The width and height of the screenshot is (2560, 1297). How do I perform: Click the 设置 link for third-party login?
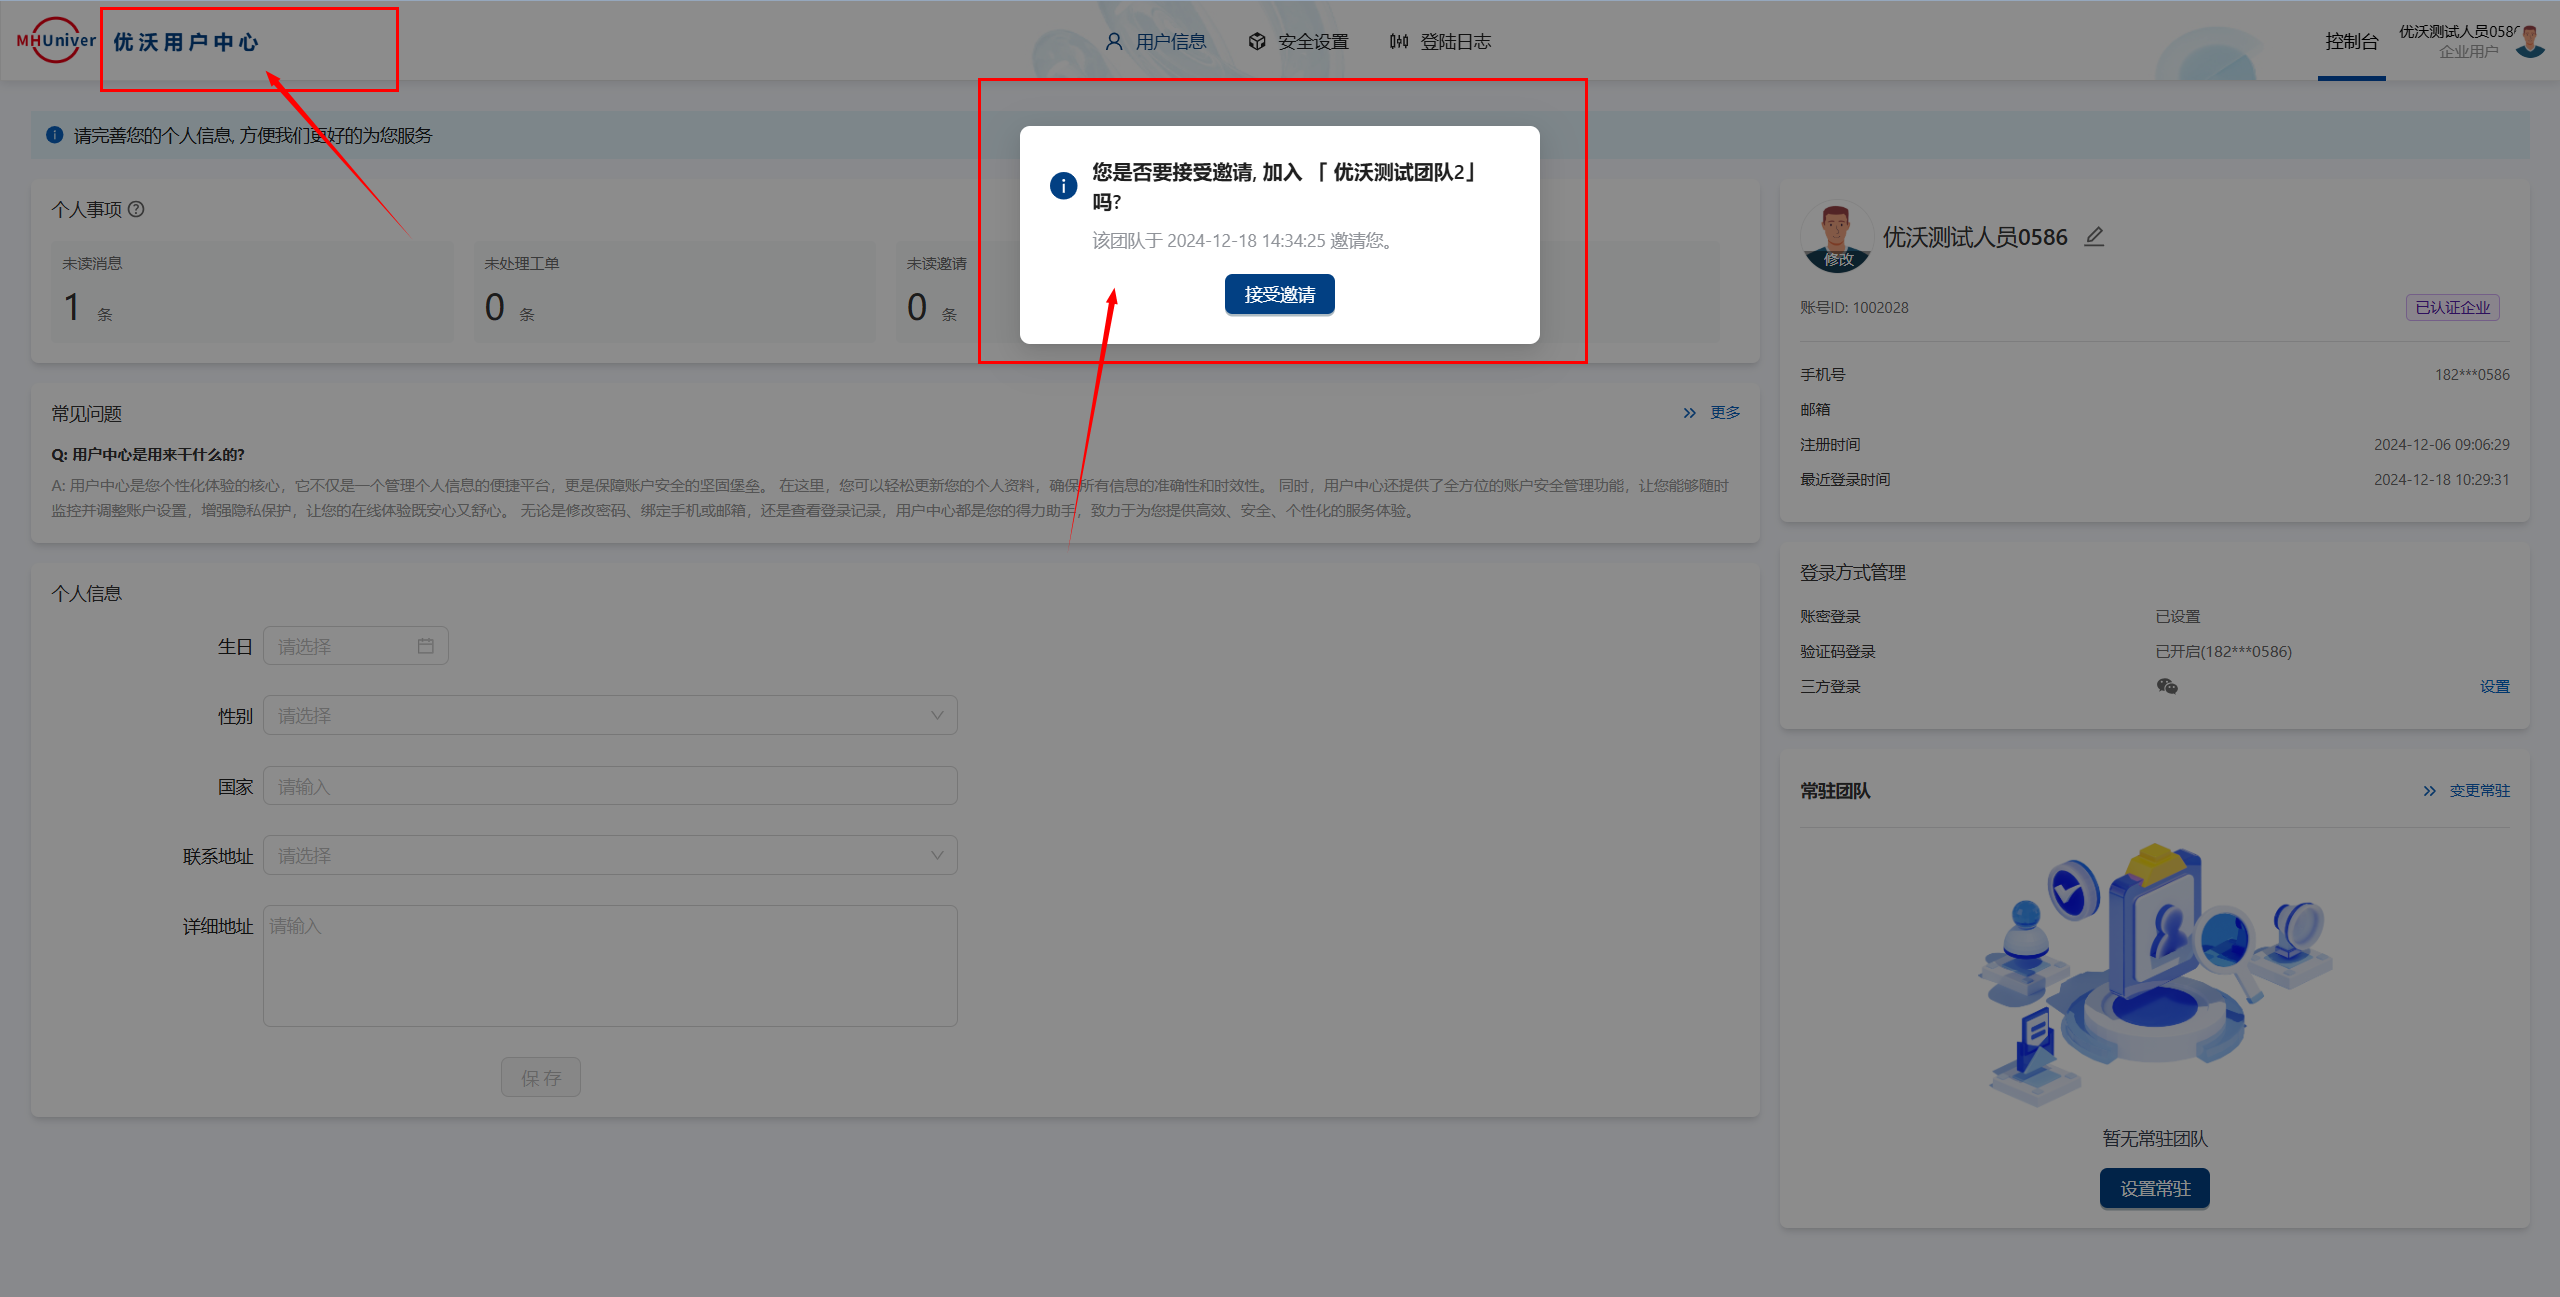2494,687
